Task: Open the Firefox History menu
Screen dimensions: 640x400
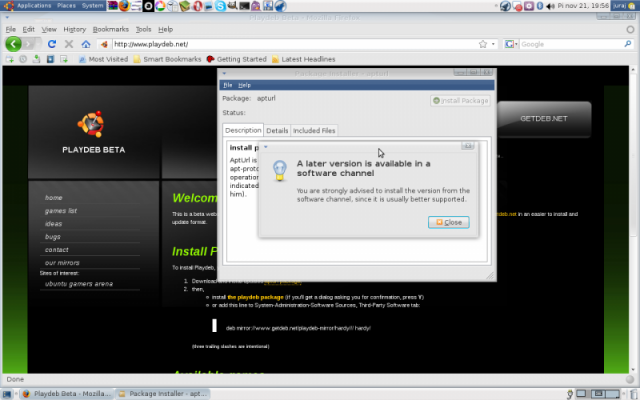Action: pyautogui.click(x=75, y=29)
